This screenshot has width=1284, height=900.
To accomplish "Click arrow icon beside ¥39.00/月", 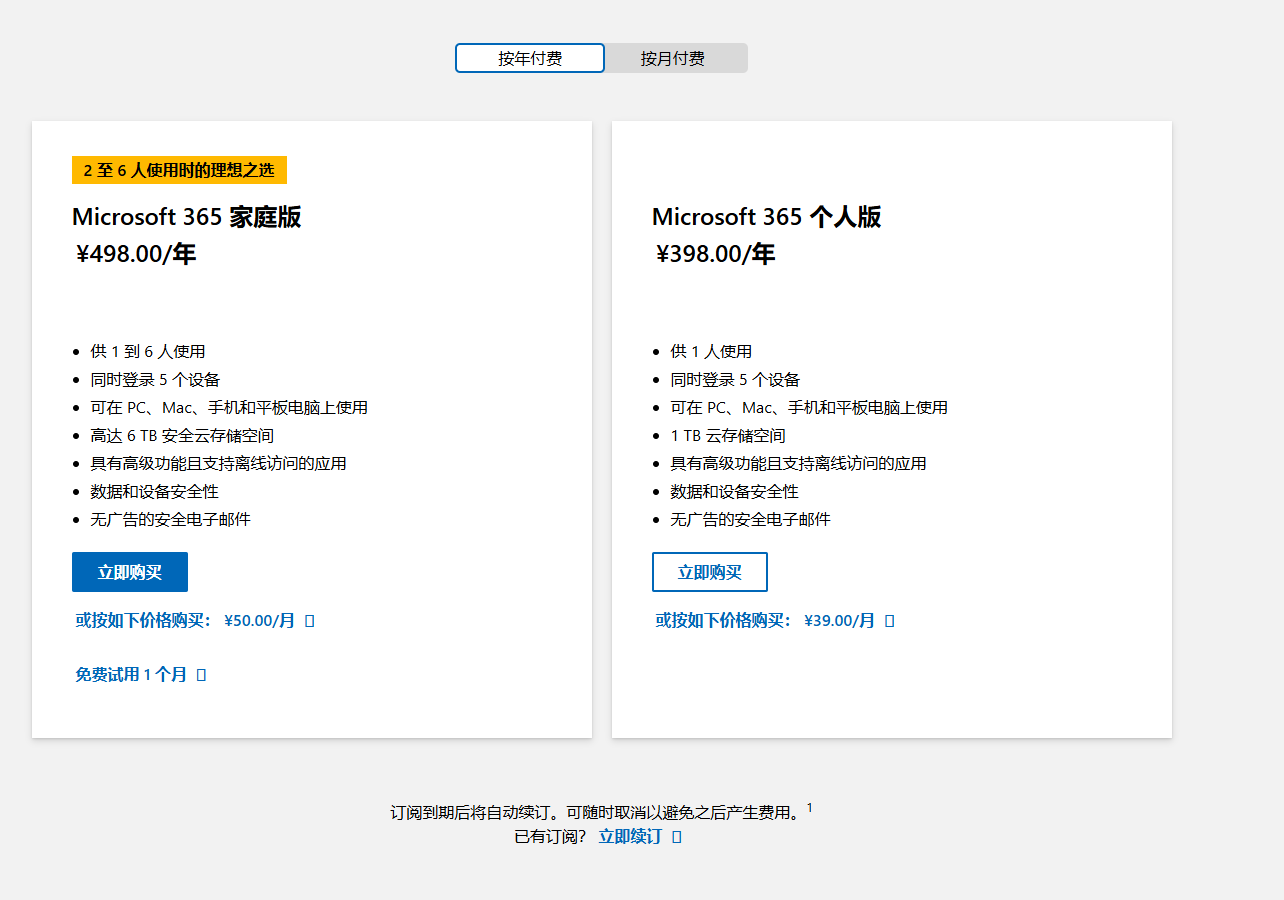I will click(x=890, y=620).
